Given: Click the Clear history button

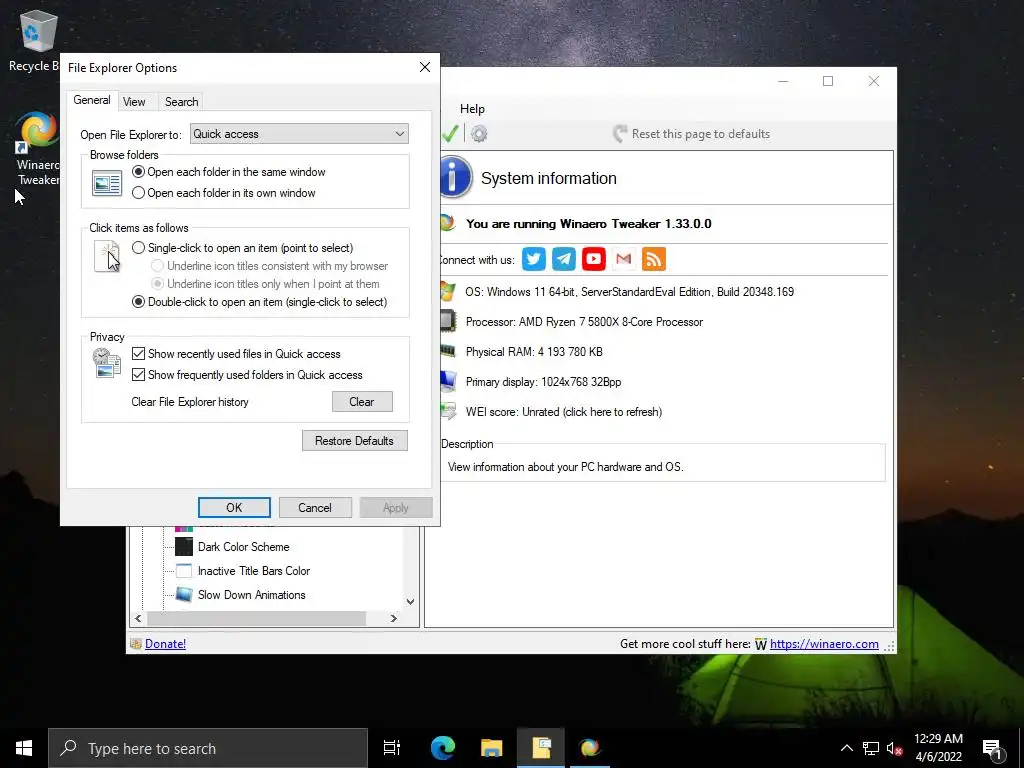Looking at the screenshot, I should click(x=362, y=402).
